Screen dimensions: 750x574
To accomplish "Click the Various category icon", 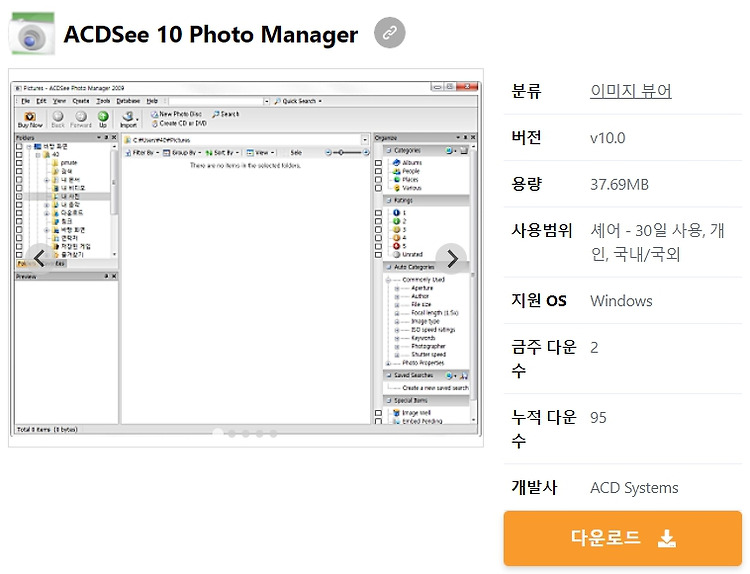I will (396, 188).
